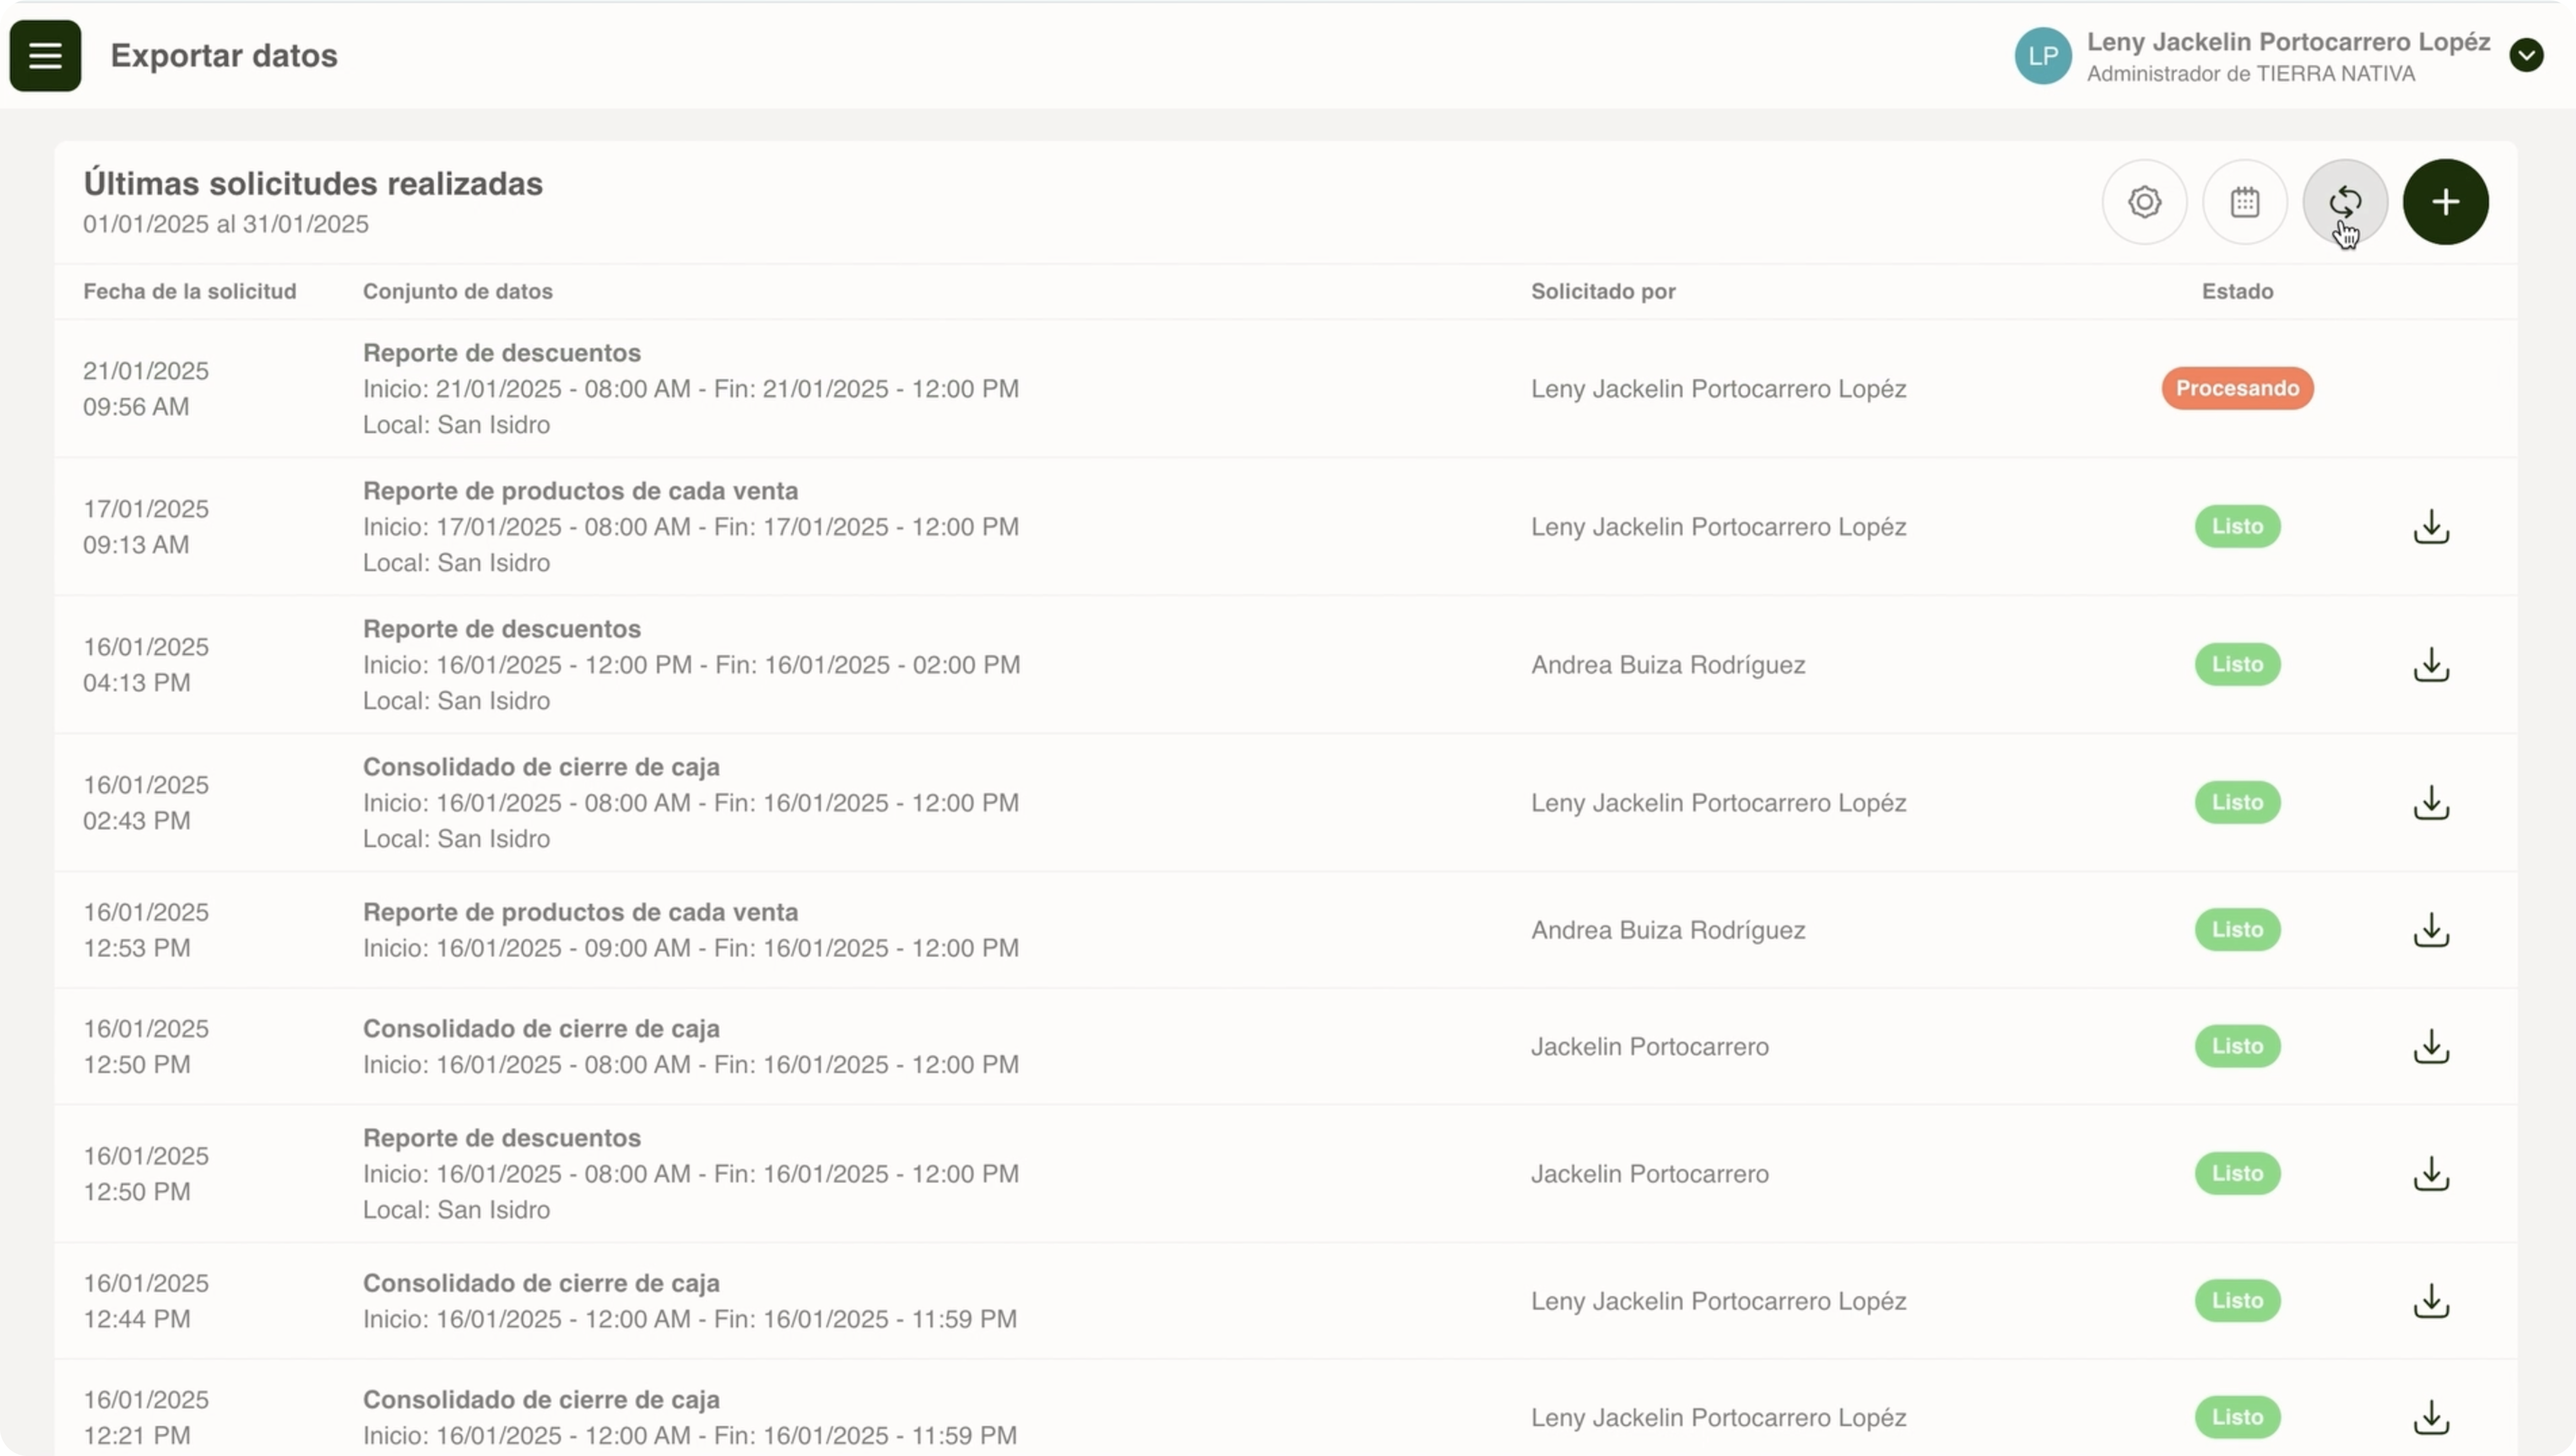Download the 12:44 PM consolidated report
The image size is (2576, 1456).
point(2431,1301)
